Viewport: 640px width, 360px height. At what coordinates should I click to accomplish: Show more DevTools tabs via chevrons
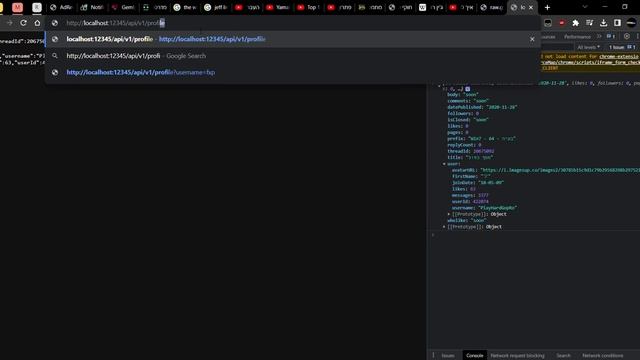click(599, 36)
